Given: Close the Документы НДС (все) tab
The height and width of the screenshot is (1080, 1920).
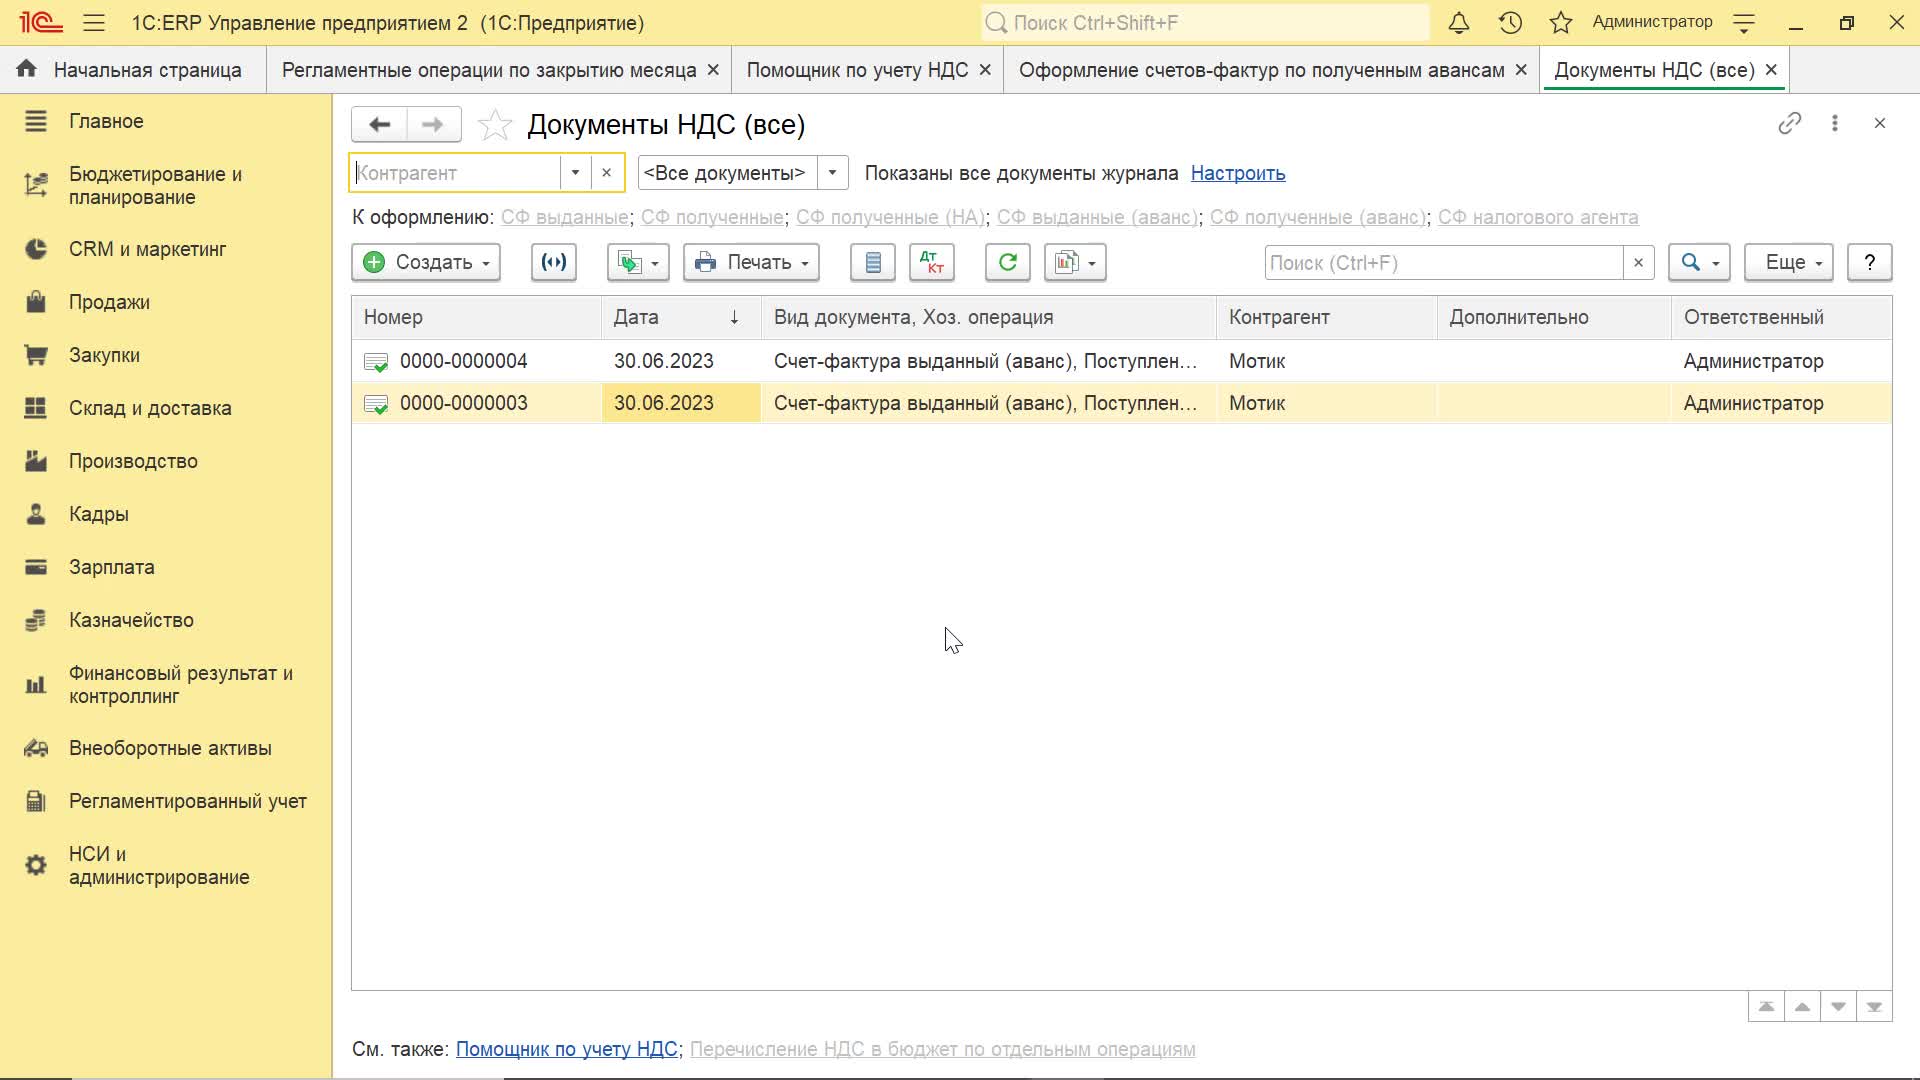Looking at the screenshot, I should pyautogui.click(x=1771, y=70).
